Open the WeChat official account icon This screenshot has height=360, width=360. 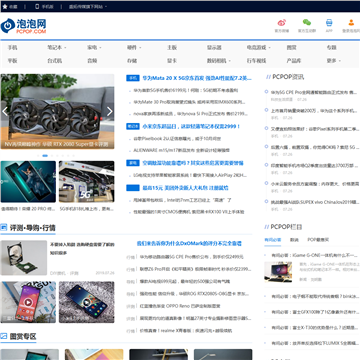click(307, 22)
